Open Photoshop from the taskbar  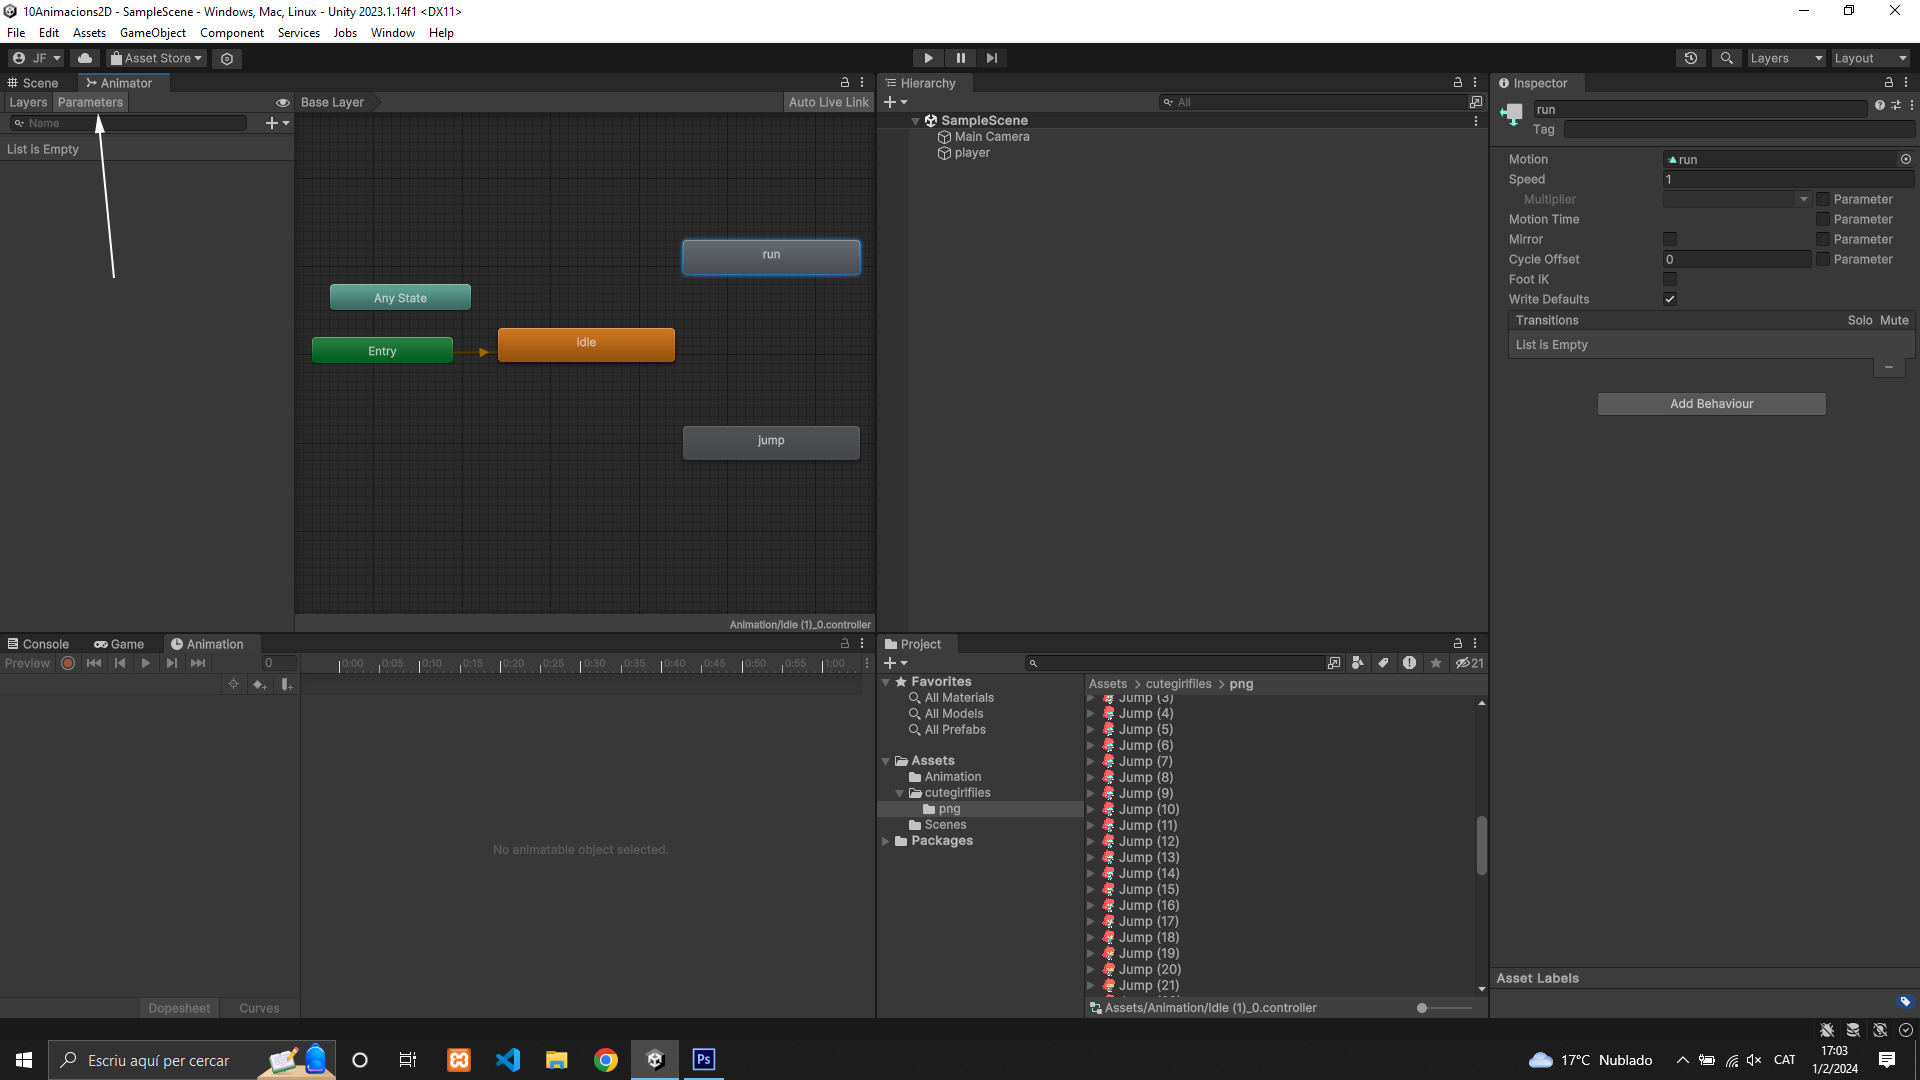coord(704,1060)
